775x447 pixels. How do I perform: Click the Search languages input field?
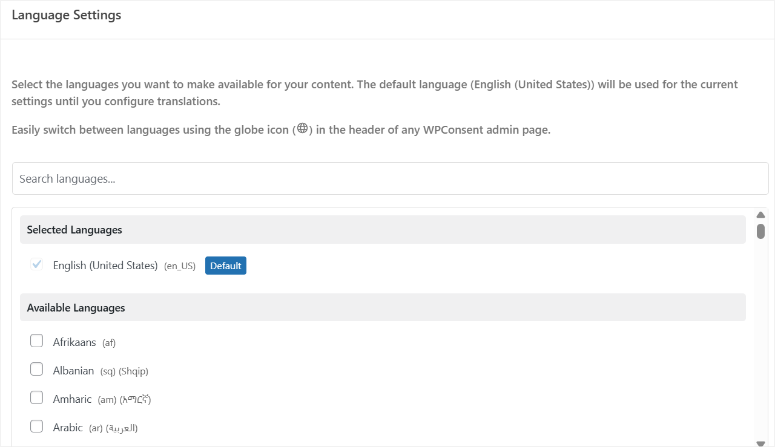click(390, 179)
